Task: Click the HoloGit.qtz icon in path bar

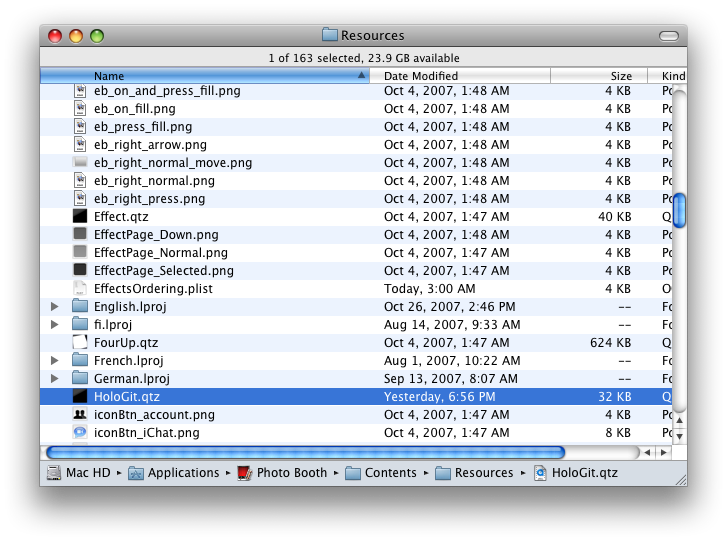Action: [540, 473]
